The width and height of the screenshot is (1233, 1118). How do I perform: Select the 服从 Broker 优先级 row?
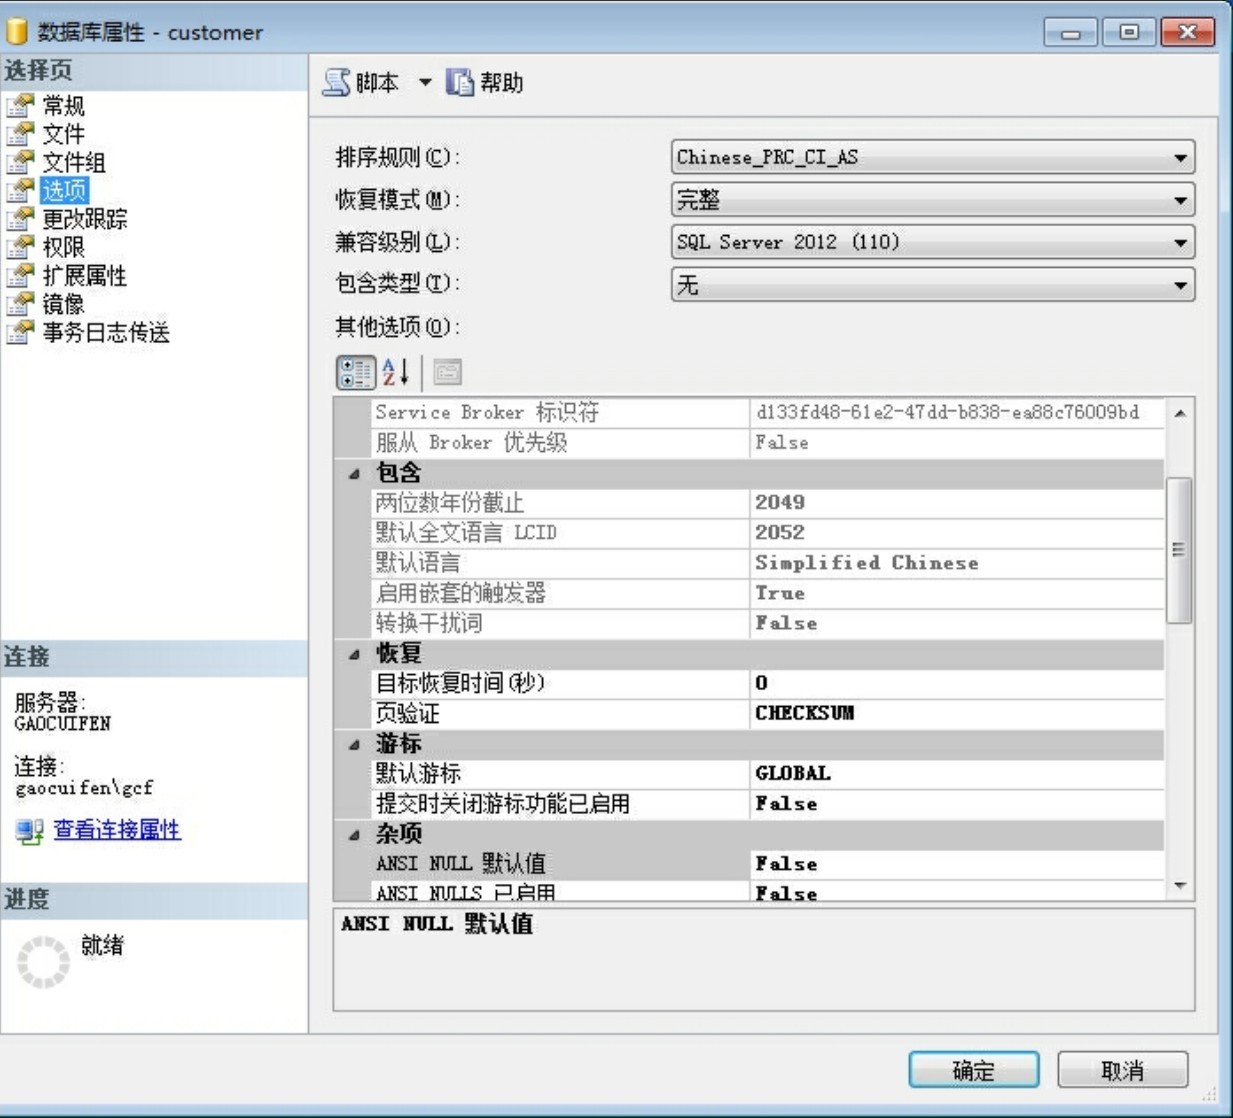point(768,442)
